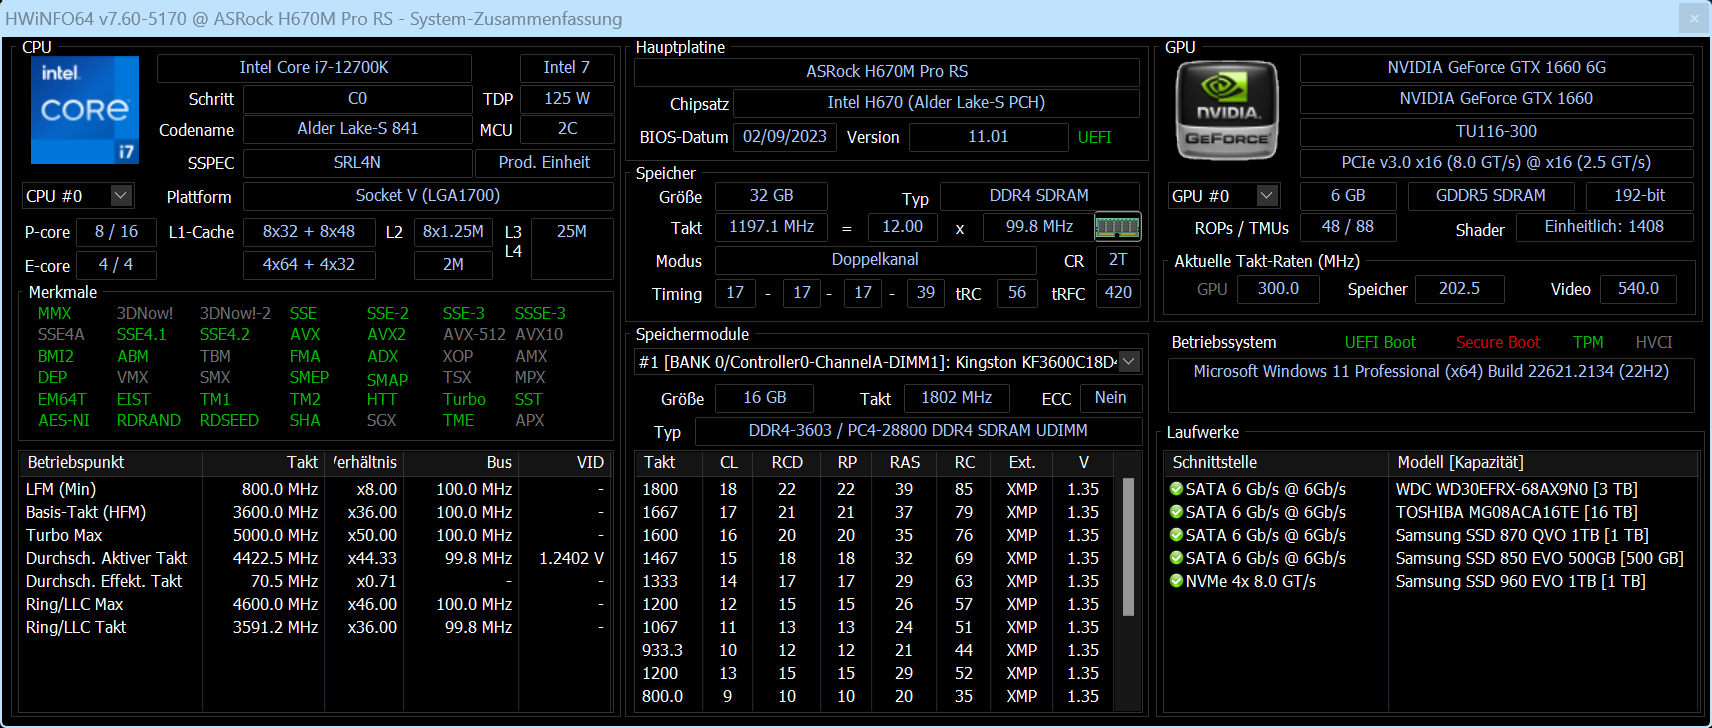Click the green UEFI label next to BIOS version
The width and height of the screenshot is (1712, 728).
(1095, 137)
